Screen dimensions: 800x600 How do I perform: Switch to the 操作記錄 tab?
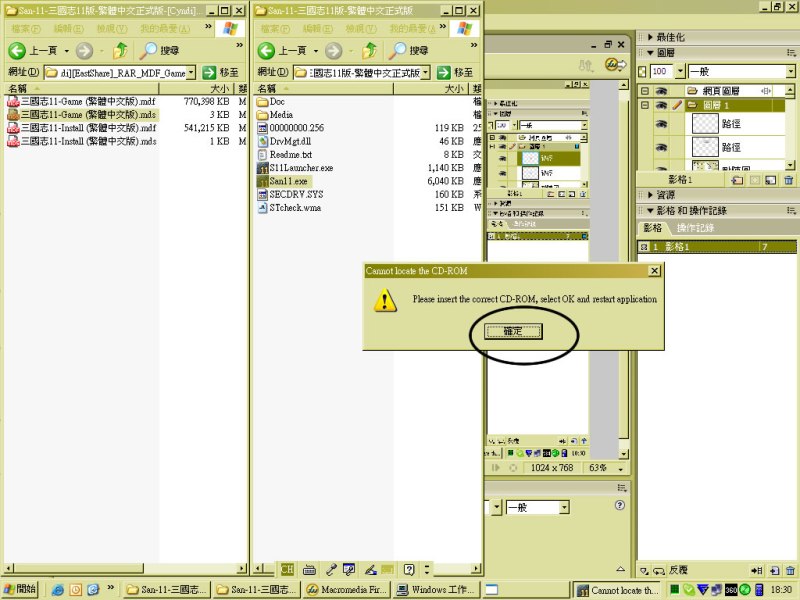(695, 228)
